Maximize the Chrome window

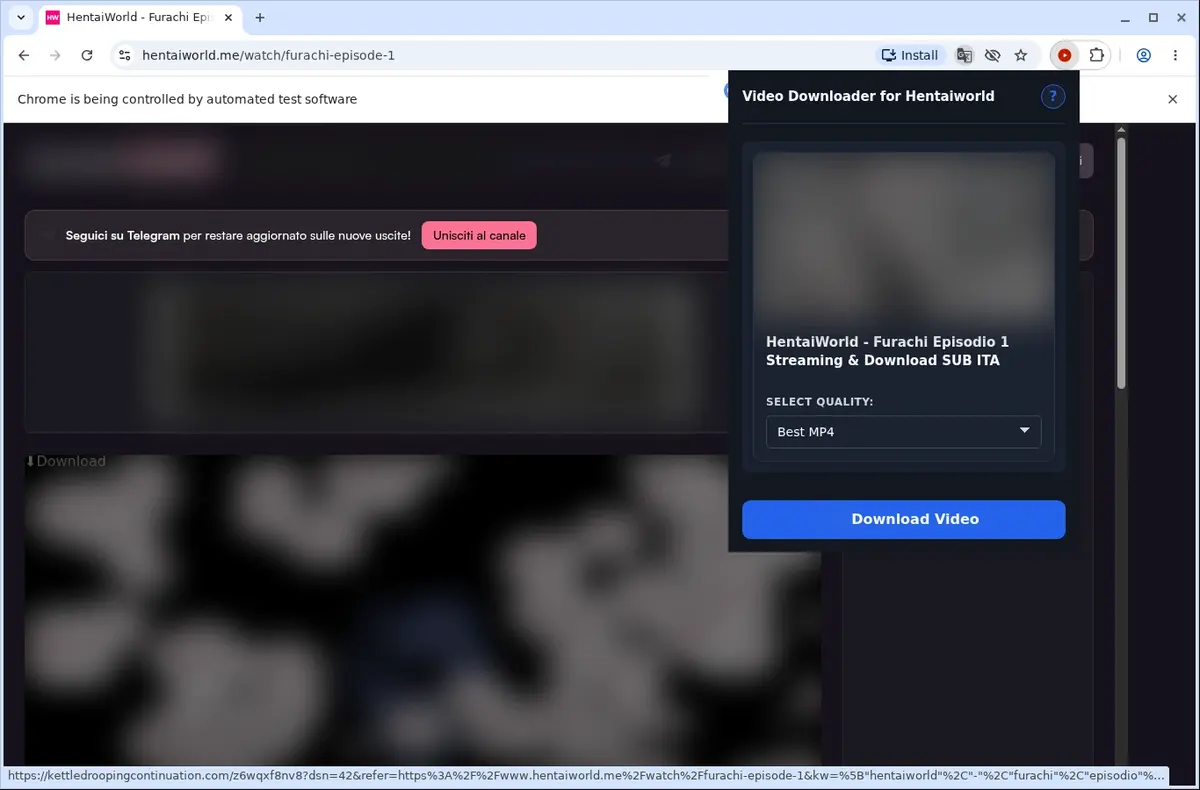[x=1153, y=17]
